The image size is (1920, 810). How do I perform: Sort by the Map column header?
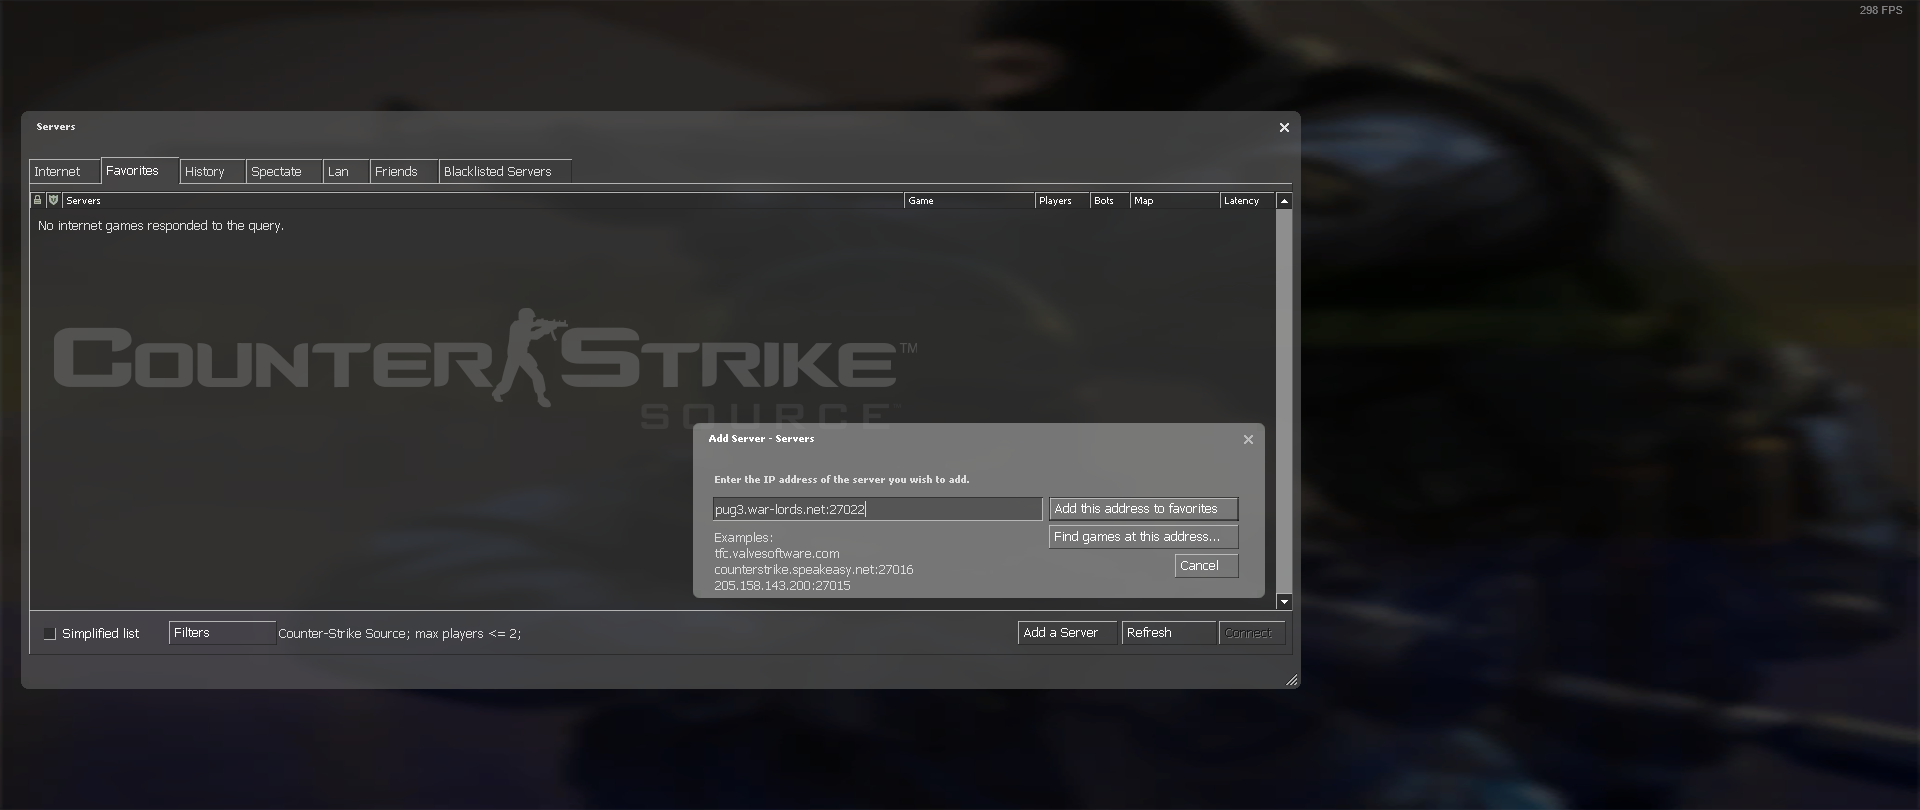(1175, 201)
